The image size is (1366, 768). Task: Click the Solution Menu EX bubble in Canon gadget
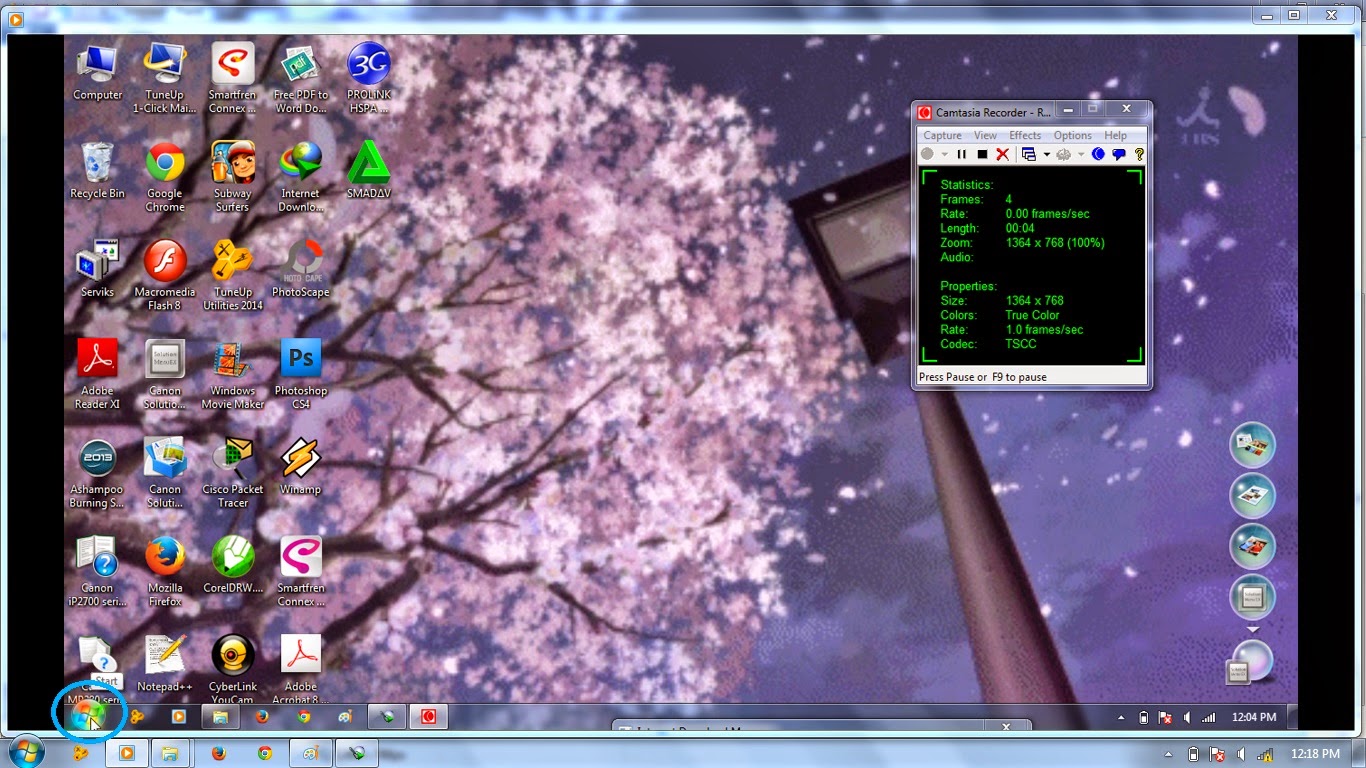click(1252, 597)
